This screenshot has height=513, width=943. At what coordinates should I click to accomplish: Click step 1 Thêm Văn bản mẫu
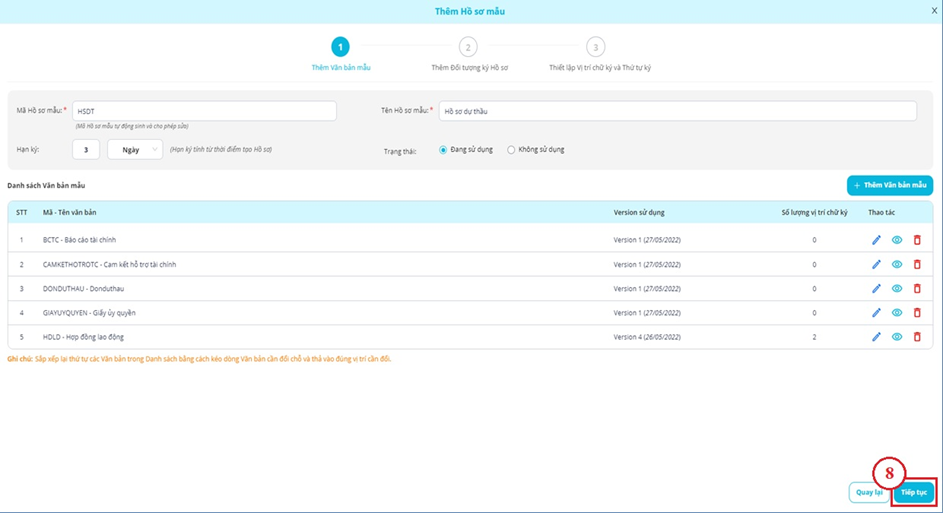click(341, 47)
